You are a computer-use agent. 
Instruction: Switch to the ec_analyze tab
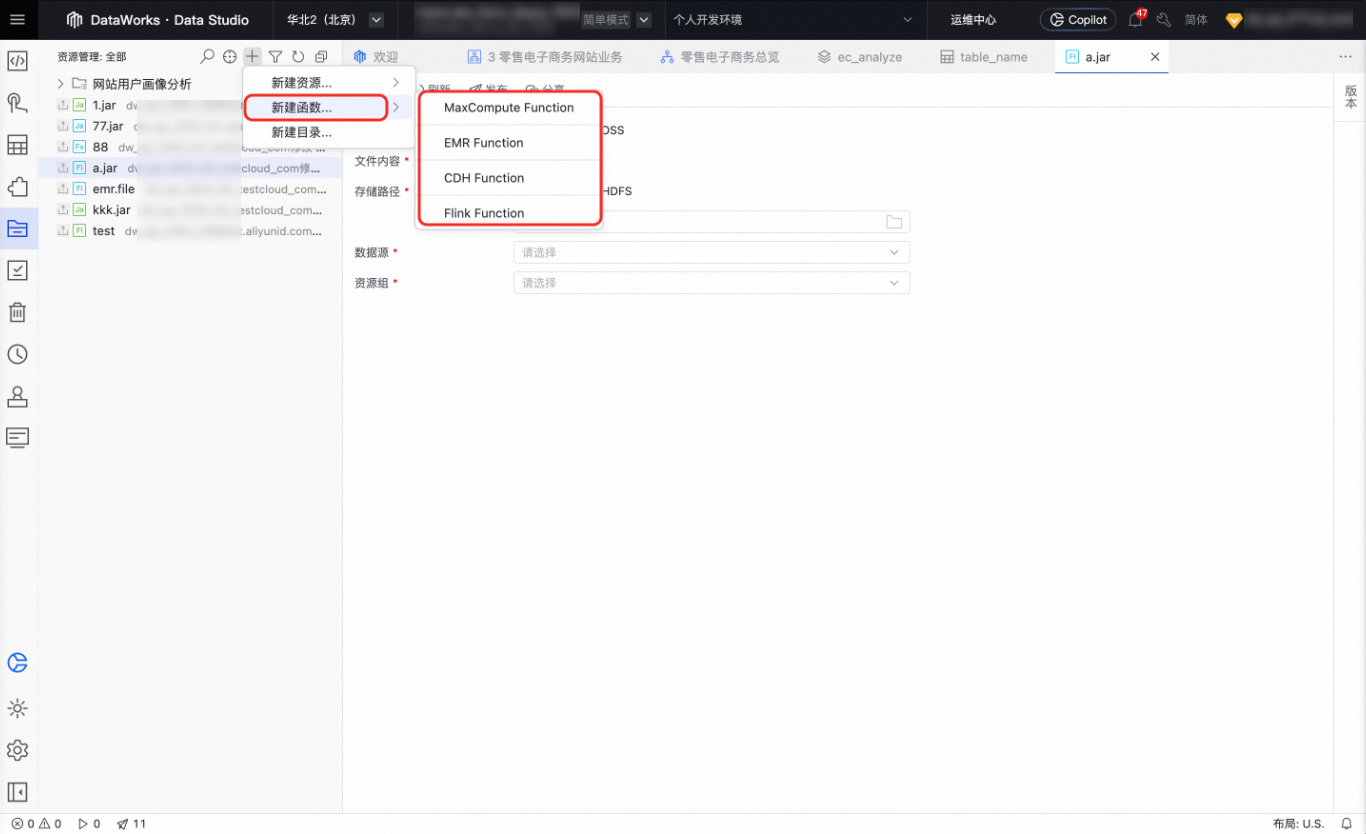pos(860,57)
